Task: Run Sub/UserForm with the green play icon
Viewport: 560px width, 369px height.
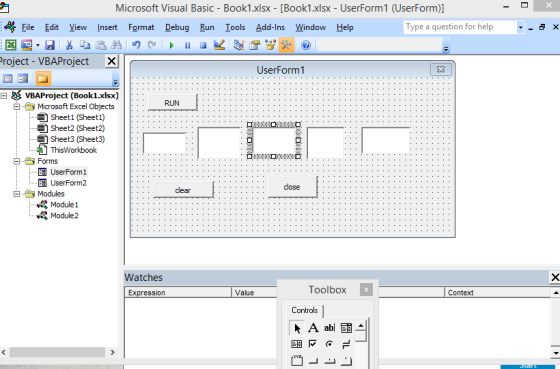Action: pos(172,45)
